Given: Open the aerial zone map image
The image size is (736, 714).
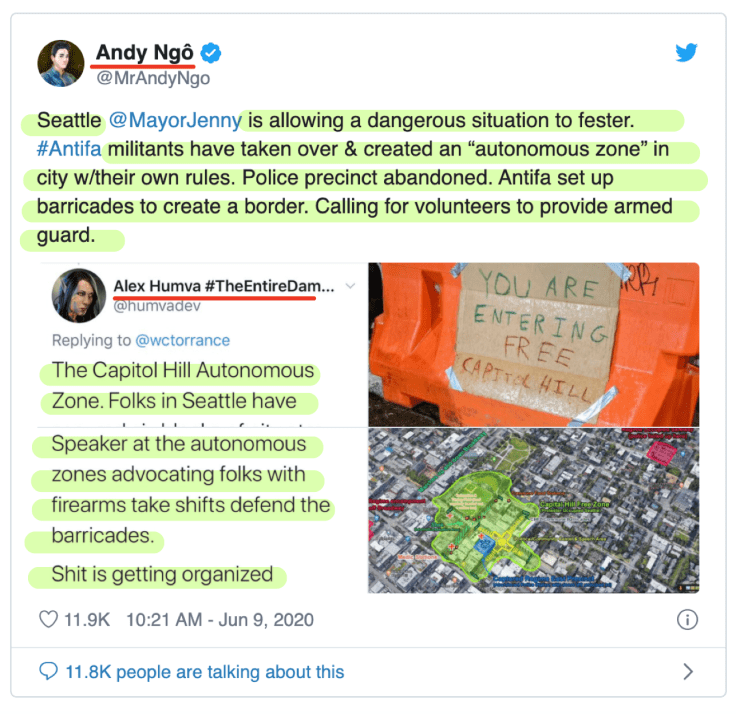Looking at the screenshot, I should tap(534, 510).
